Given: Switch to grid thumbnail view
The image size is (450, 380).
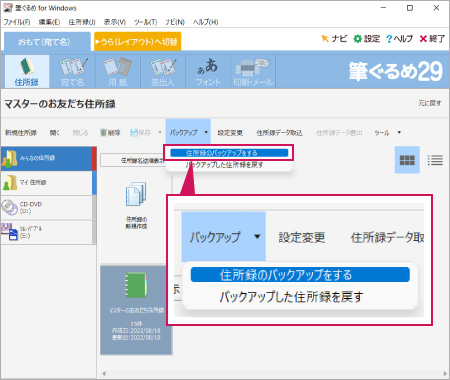Looking at the screenshot, I should 407,160.
